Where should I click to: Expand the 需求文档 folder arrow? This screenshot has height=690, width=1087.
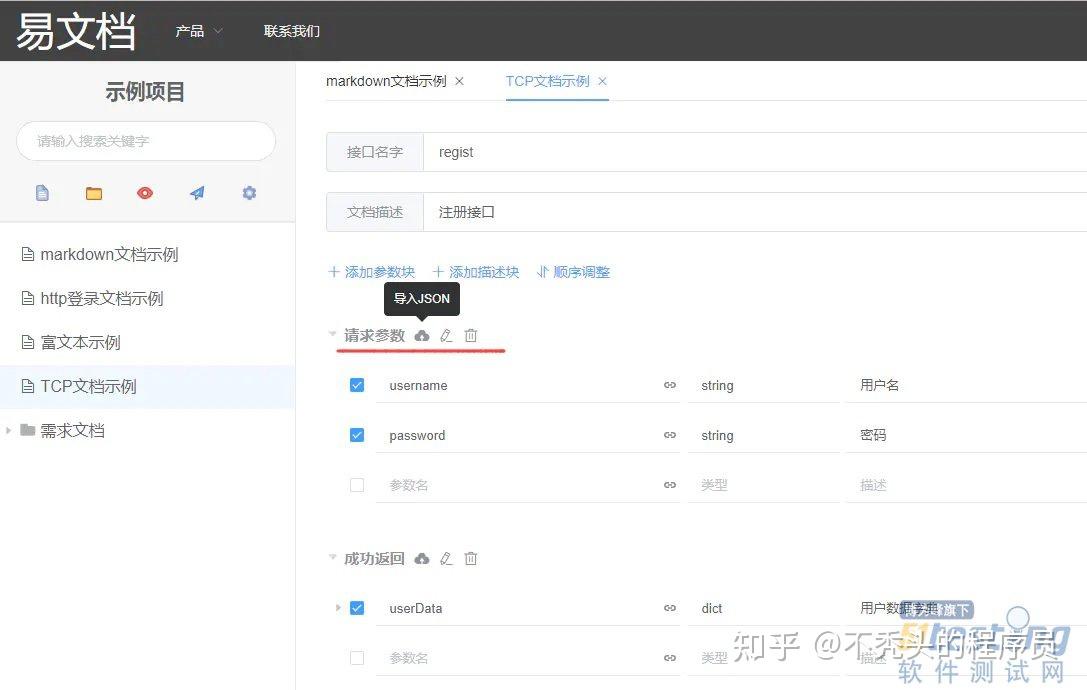(x=8, y=431)
